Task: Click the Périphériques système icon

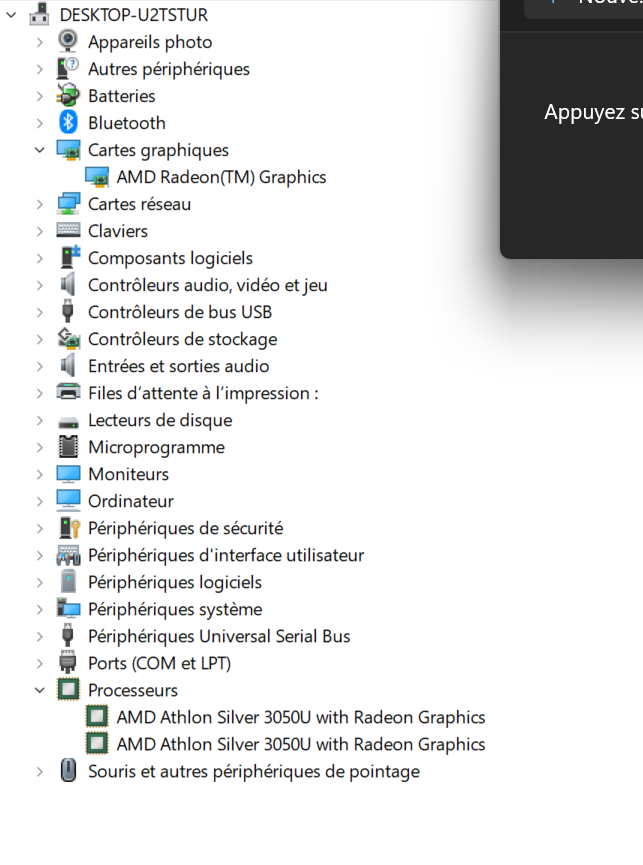Action: point(68,609)
